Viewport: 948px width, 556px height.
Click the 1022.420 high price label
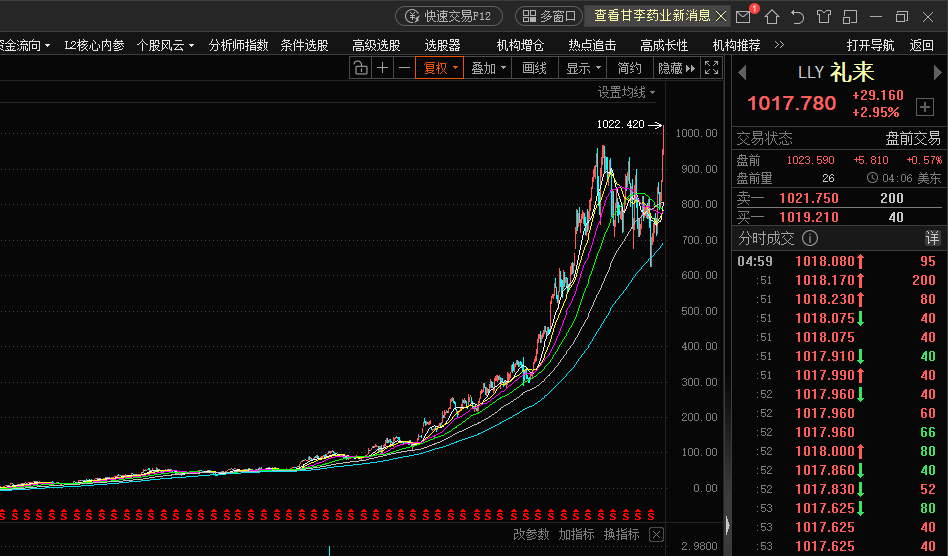(621, 124)
